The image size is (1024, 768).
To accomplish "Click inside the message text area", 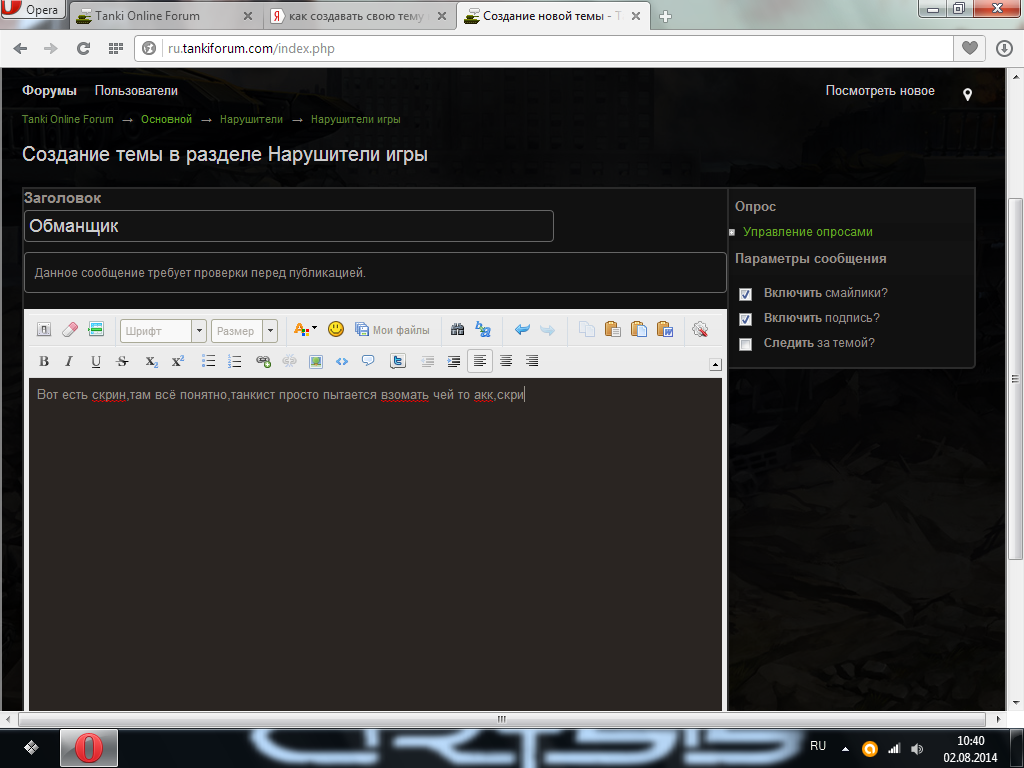I will pyautogui.click(x=376, y=543).
